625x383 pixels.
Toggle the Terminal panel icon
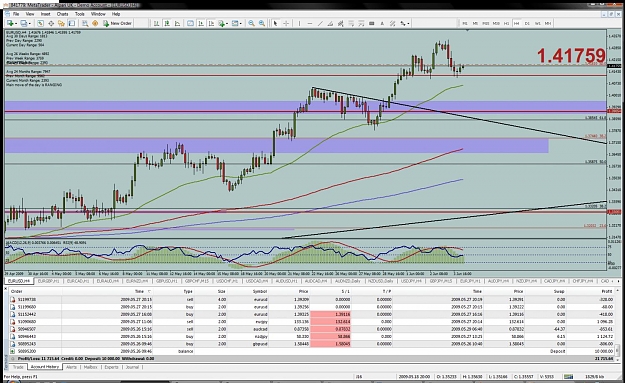[72, 24]
